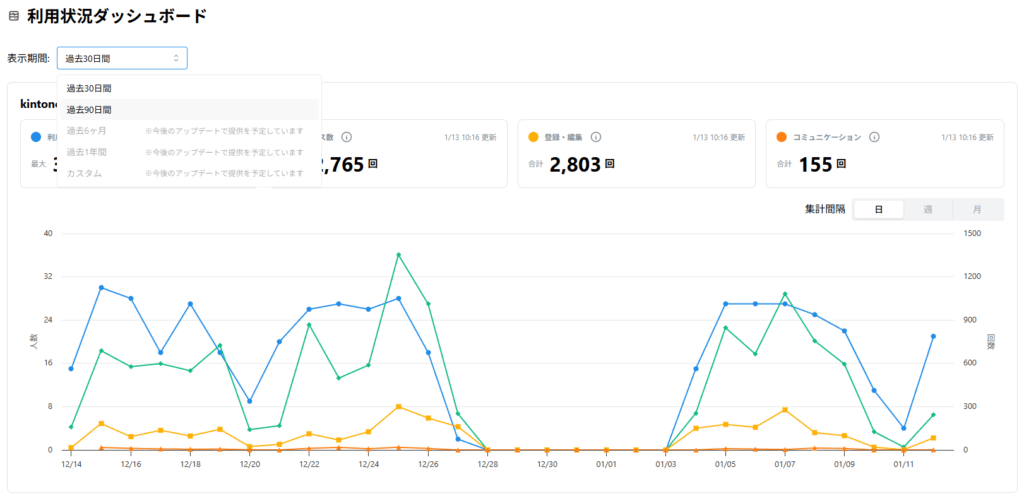
Task: Select the 過去6ヶ月 period option
Action: tap(86, 131)
